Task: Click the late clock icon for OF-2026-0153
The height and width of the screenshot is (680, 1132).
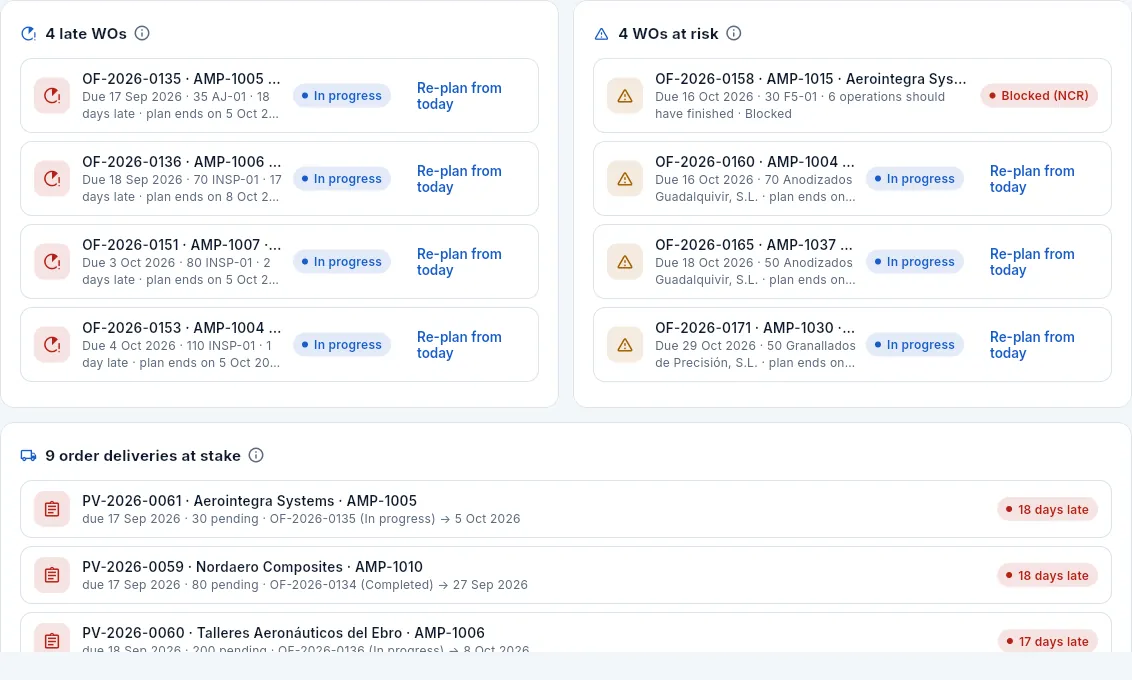Action: 52,345
